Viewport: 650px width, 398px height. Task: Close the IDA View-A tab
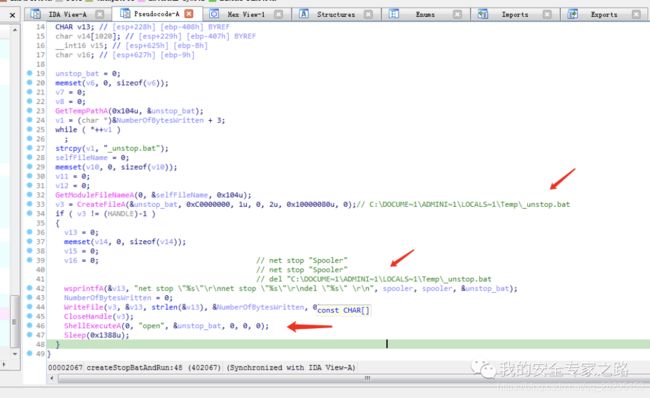point(99,15)
